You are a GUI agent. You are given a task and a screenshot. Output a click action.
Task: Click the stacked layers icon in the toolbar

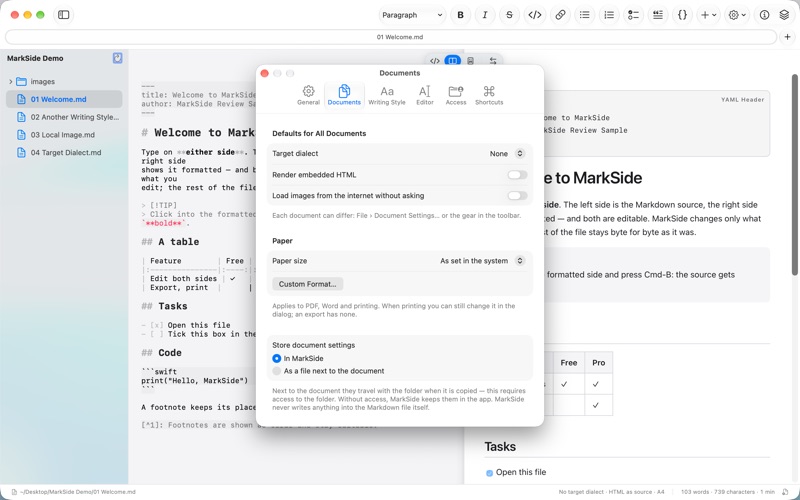point(784,15)
